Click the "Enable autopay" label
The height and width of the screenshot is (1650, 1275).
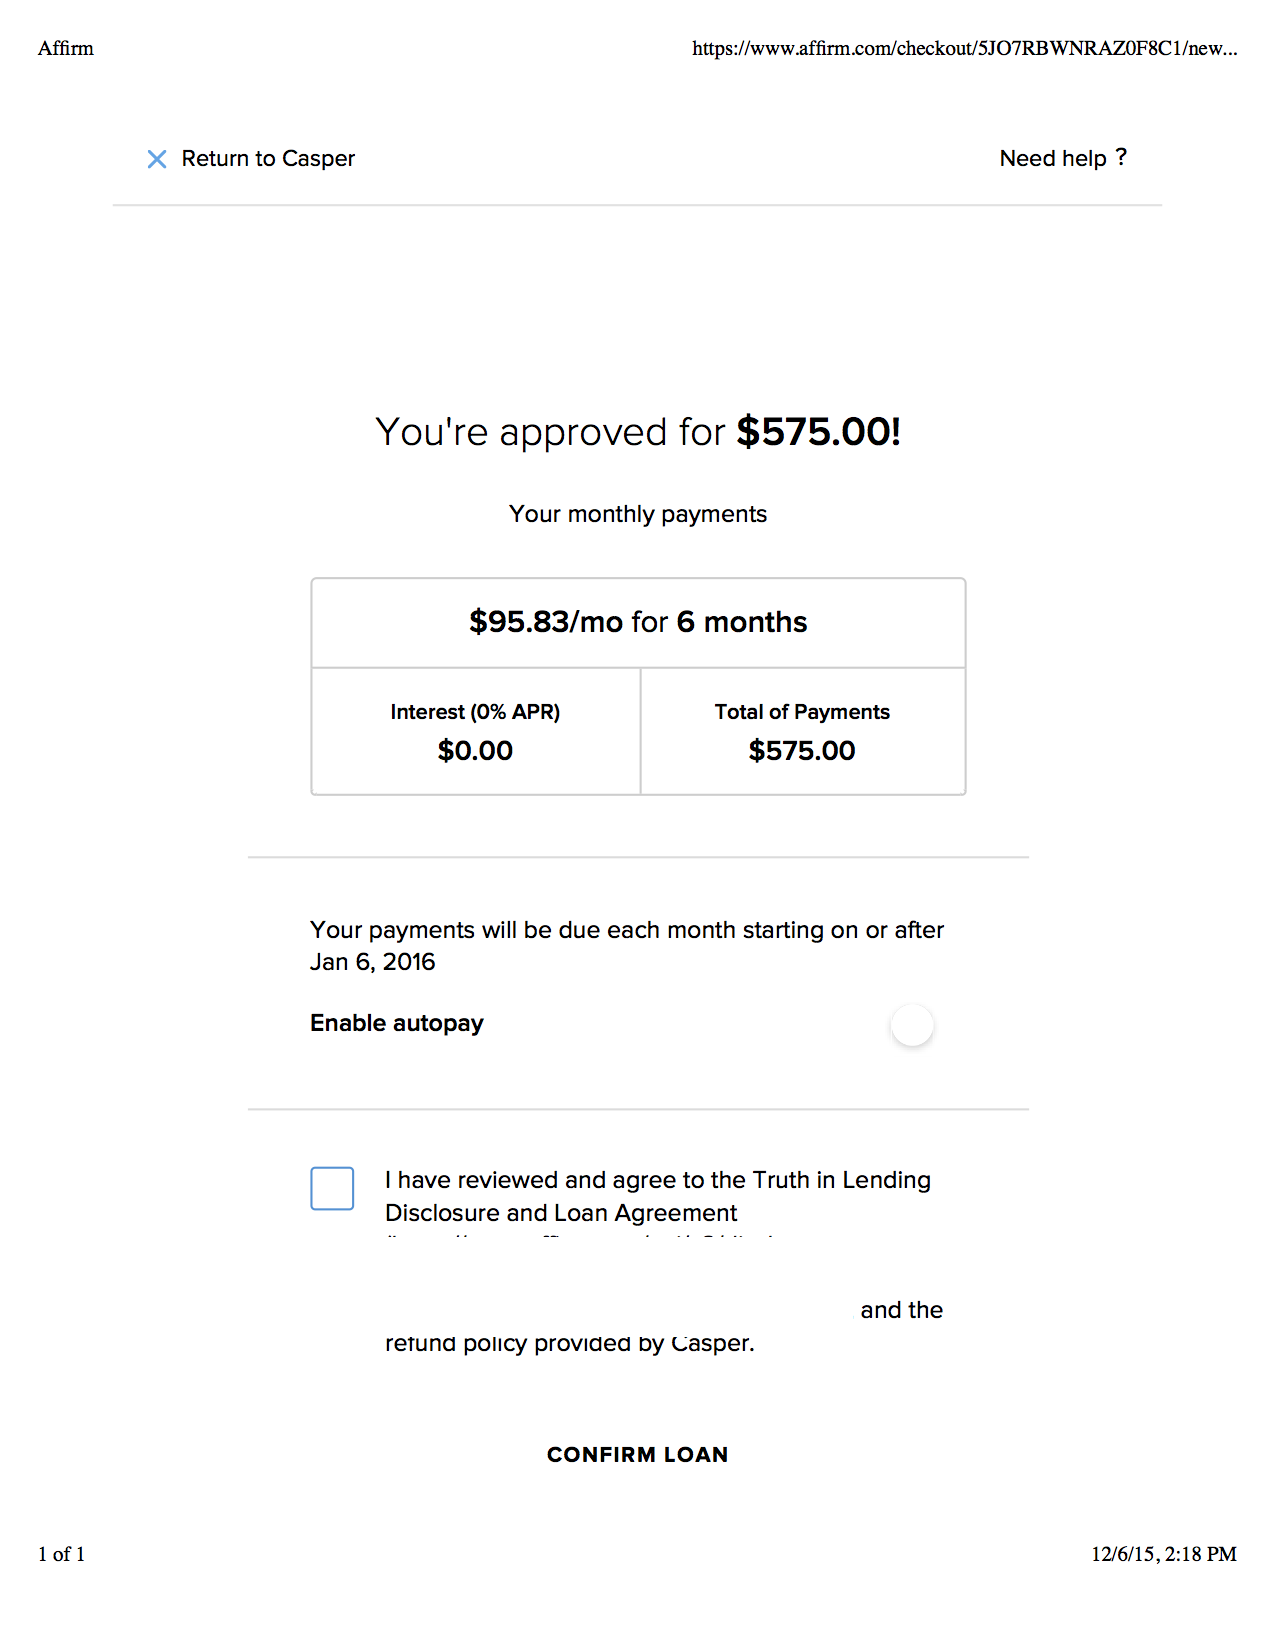click(x=397, y=1023)
